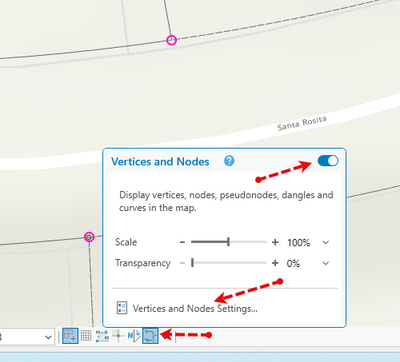The image size is (400, 362).
Task: Click the Transparency 0% value
Action: coord(293,263)
